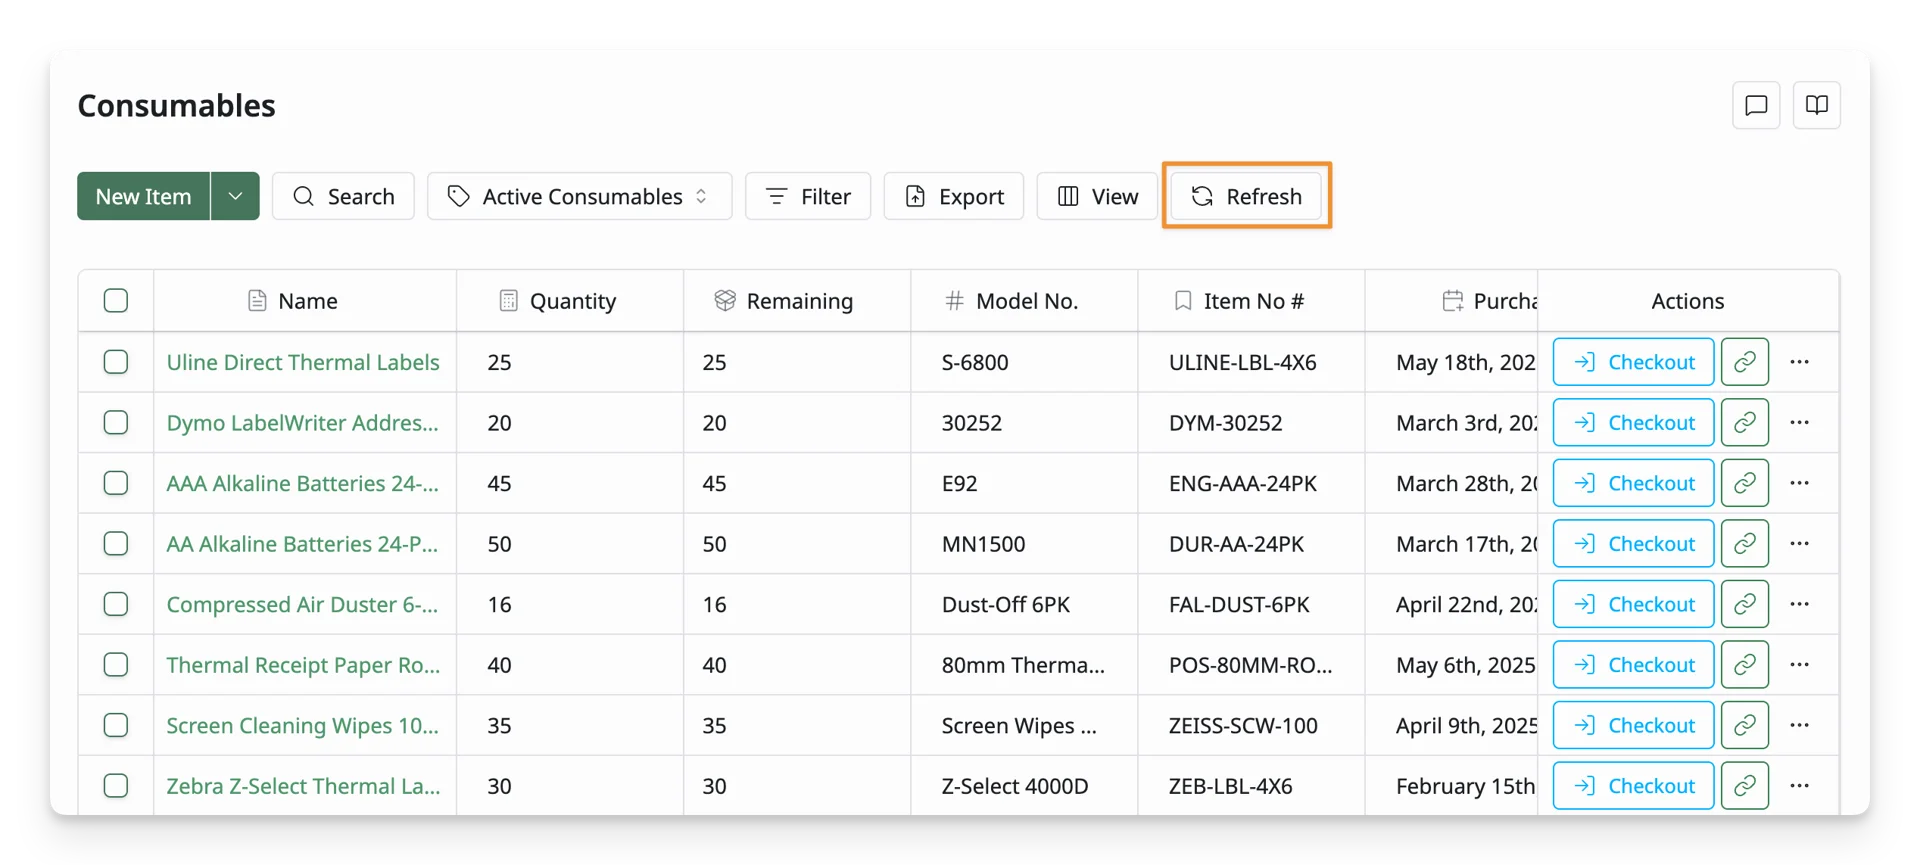
Task: Select the ULINE-LBL-4X6 item number cell
Action: pos(1251,362)
